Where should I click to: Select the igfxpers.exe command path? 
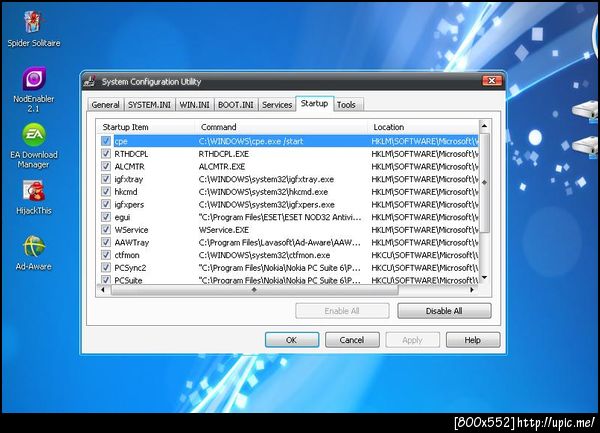pos(267,204)
